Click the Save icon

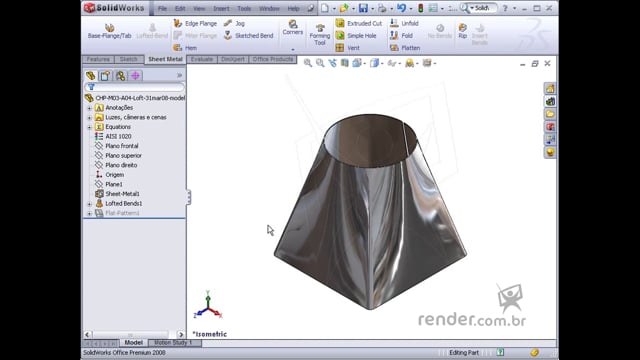coord(363,8)
